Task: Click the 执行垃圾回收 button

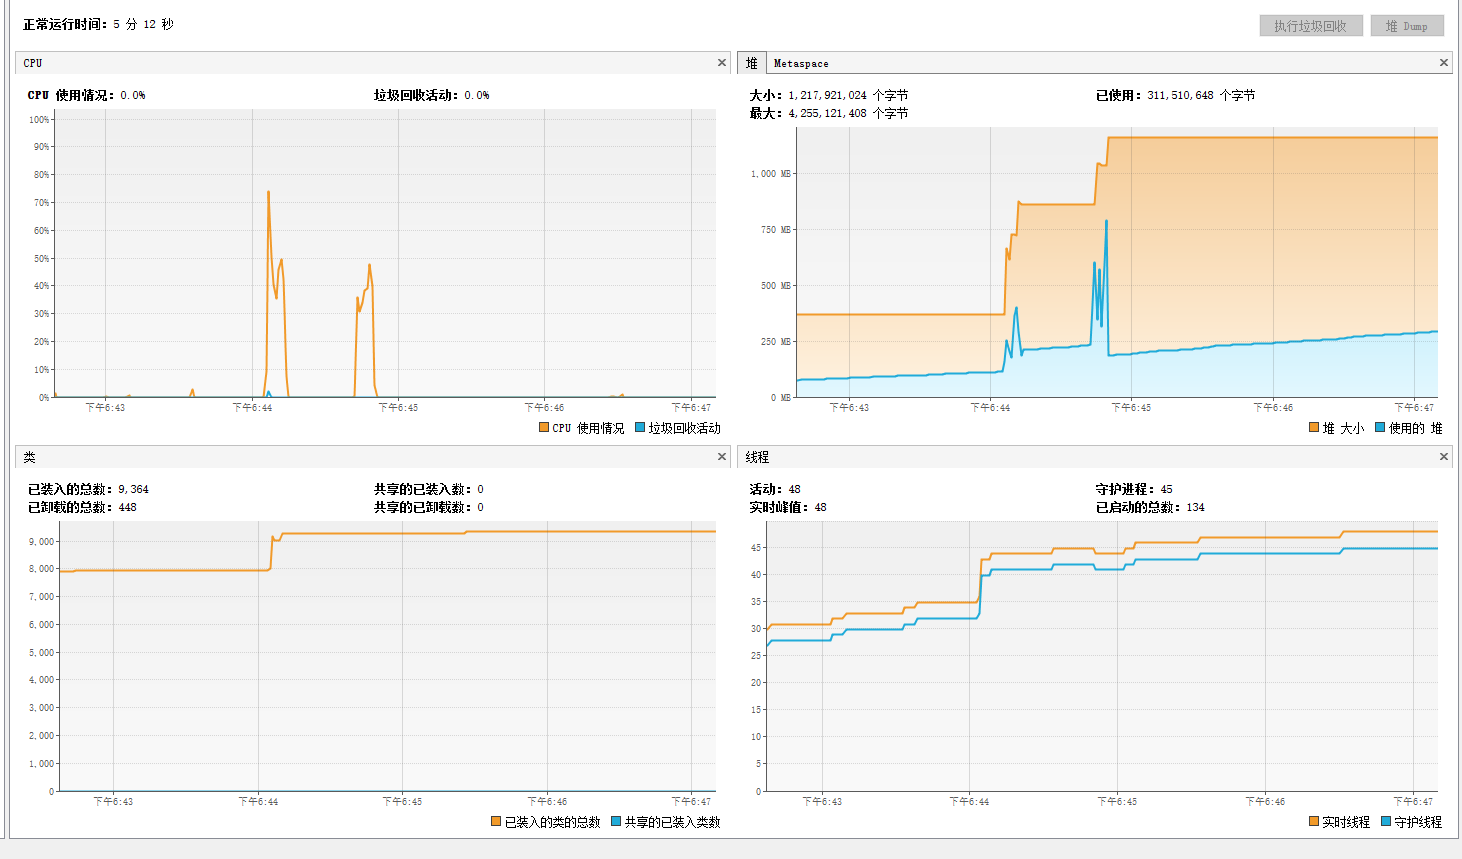Action: pyautogui.click(x=1310, y=26)
